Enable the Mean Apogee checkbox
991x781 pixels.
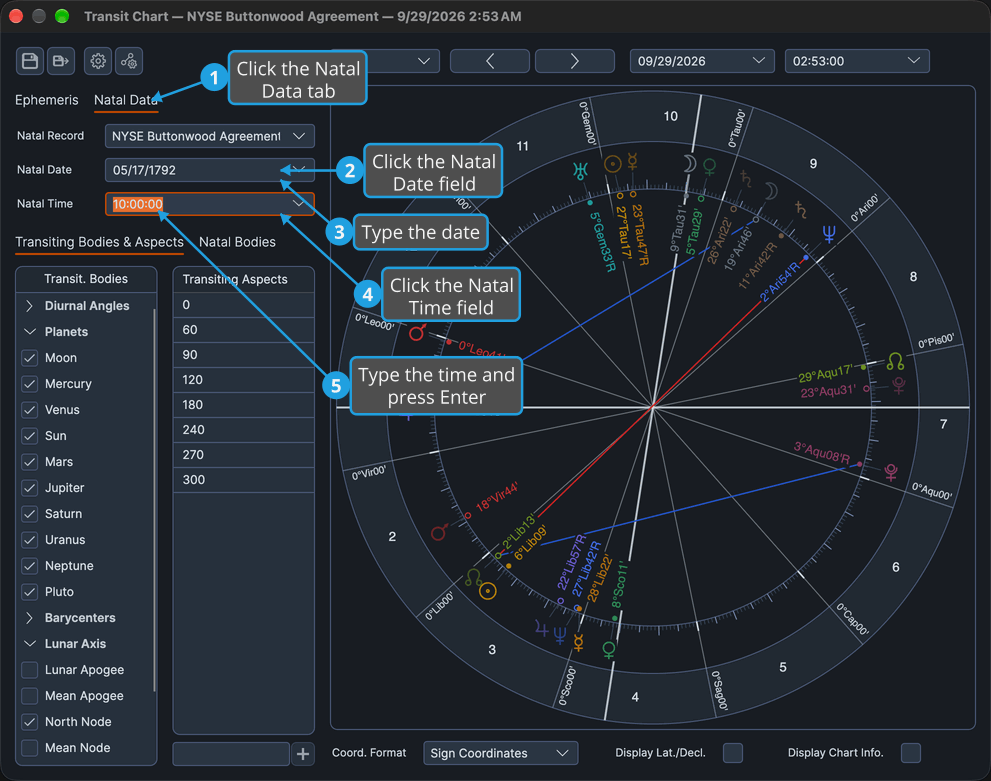pos(30,696)
